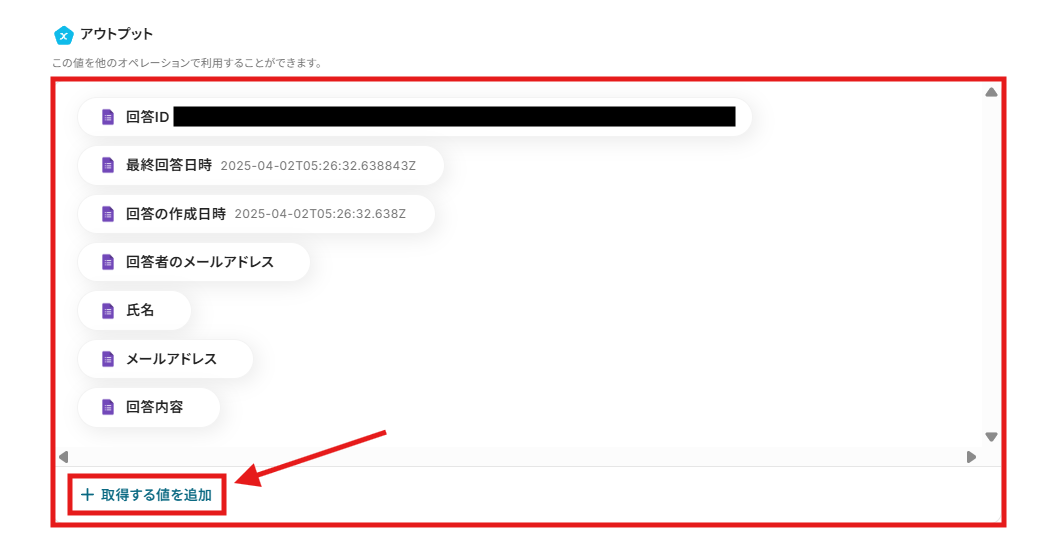
Task: Click the form icon beside 最終回答日時
Action: (x=107, y=165)
